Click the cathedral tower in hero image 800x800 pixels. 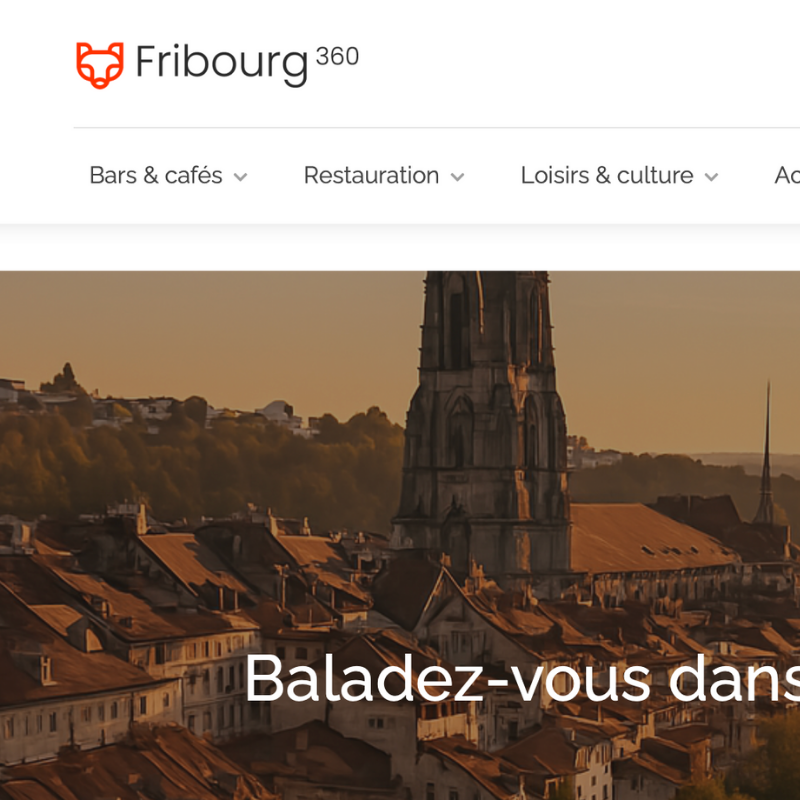point(484,418)
